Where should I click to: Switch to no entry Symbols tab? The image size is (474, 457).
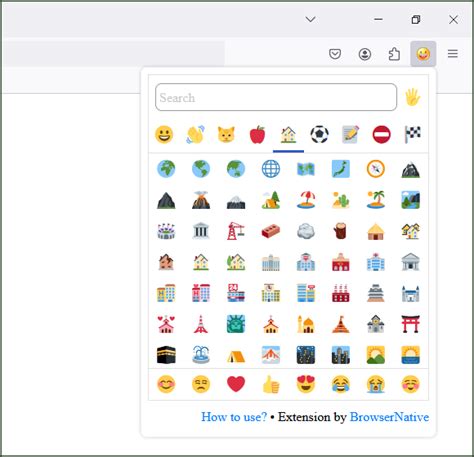(381, 135)
